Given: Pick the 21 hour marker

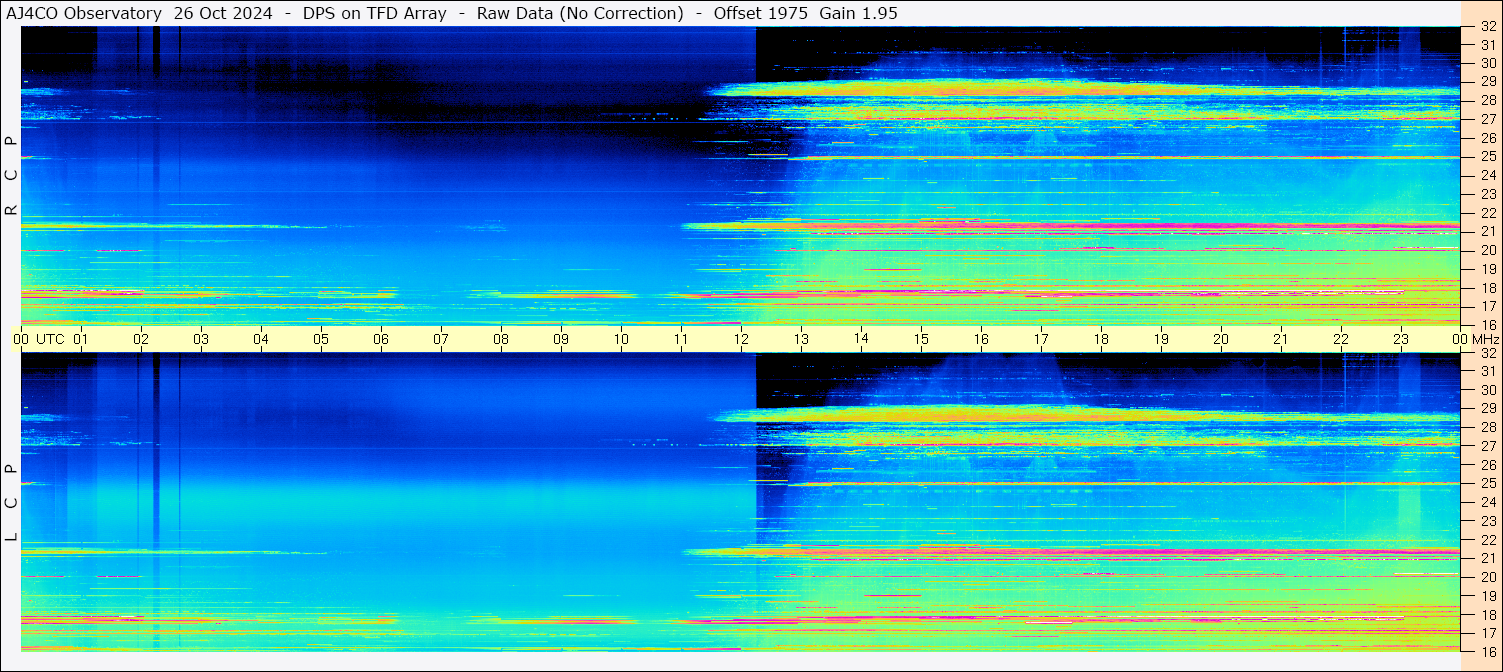Looking at the screenshot, I should [1281, 339].
